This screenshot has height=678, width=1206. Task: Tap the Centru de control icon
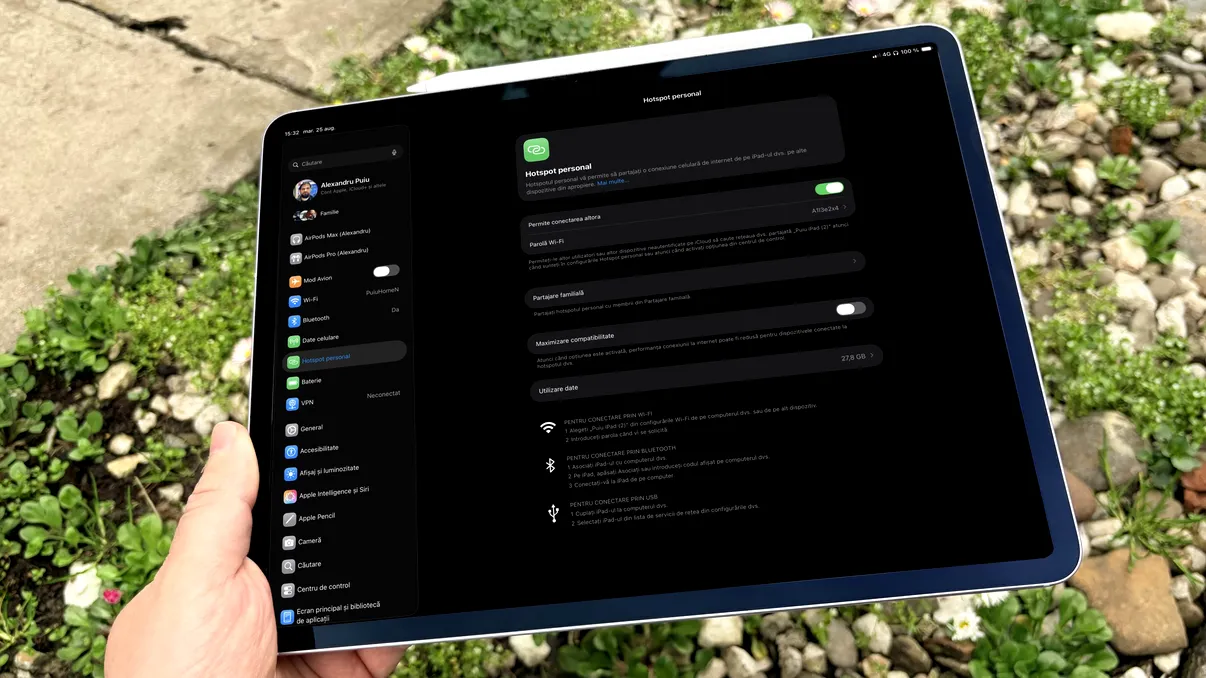tap(288, 591)
